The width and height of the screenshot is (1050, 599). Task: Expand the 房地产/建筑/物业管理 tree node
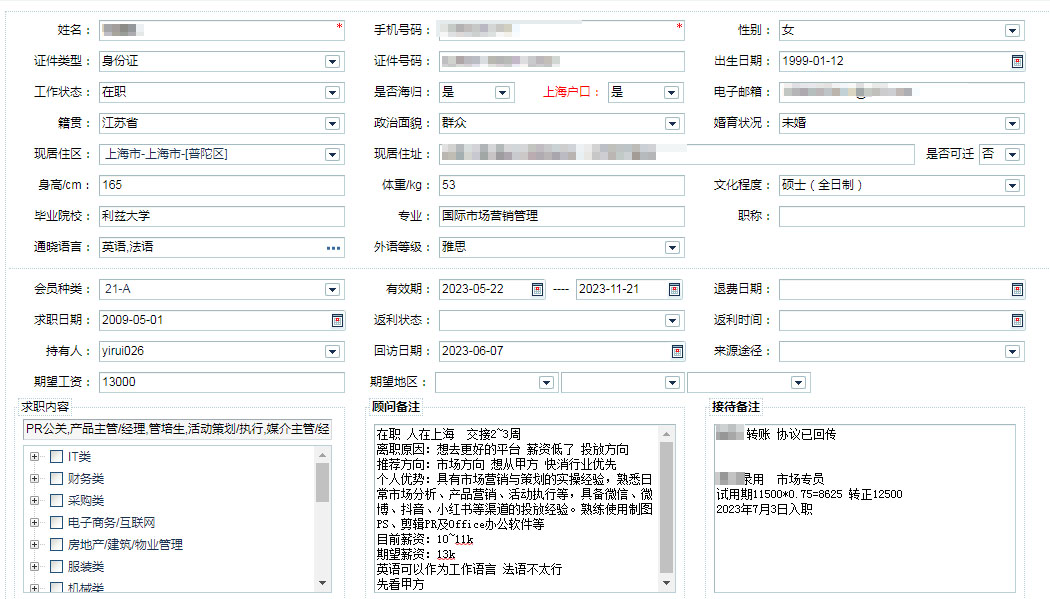point(34,545)
